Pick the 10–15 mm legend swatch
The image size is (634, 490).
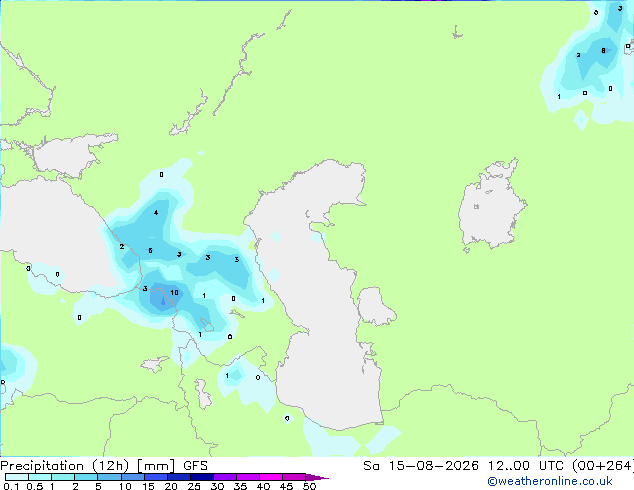coord(132,477)
